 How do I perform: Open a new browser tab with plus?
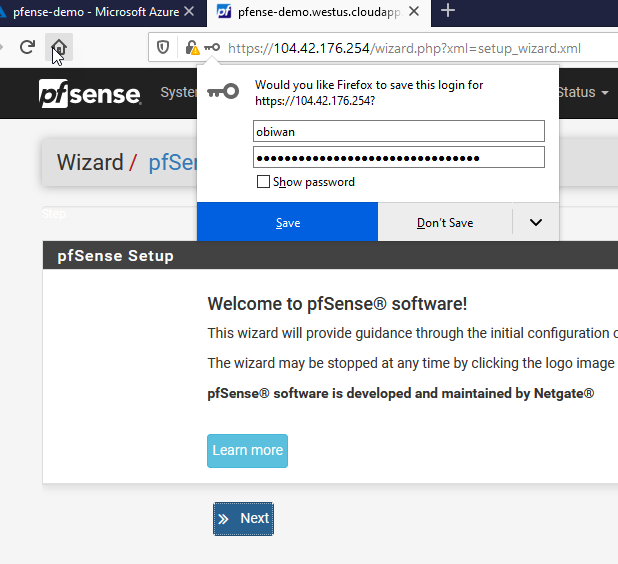point(448,11)
